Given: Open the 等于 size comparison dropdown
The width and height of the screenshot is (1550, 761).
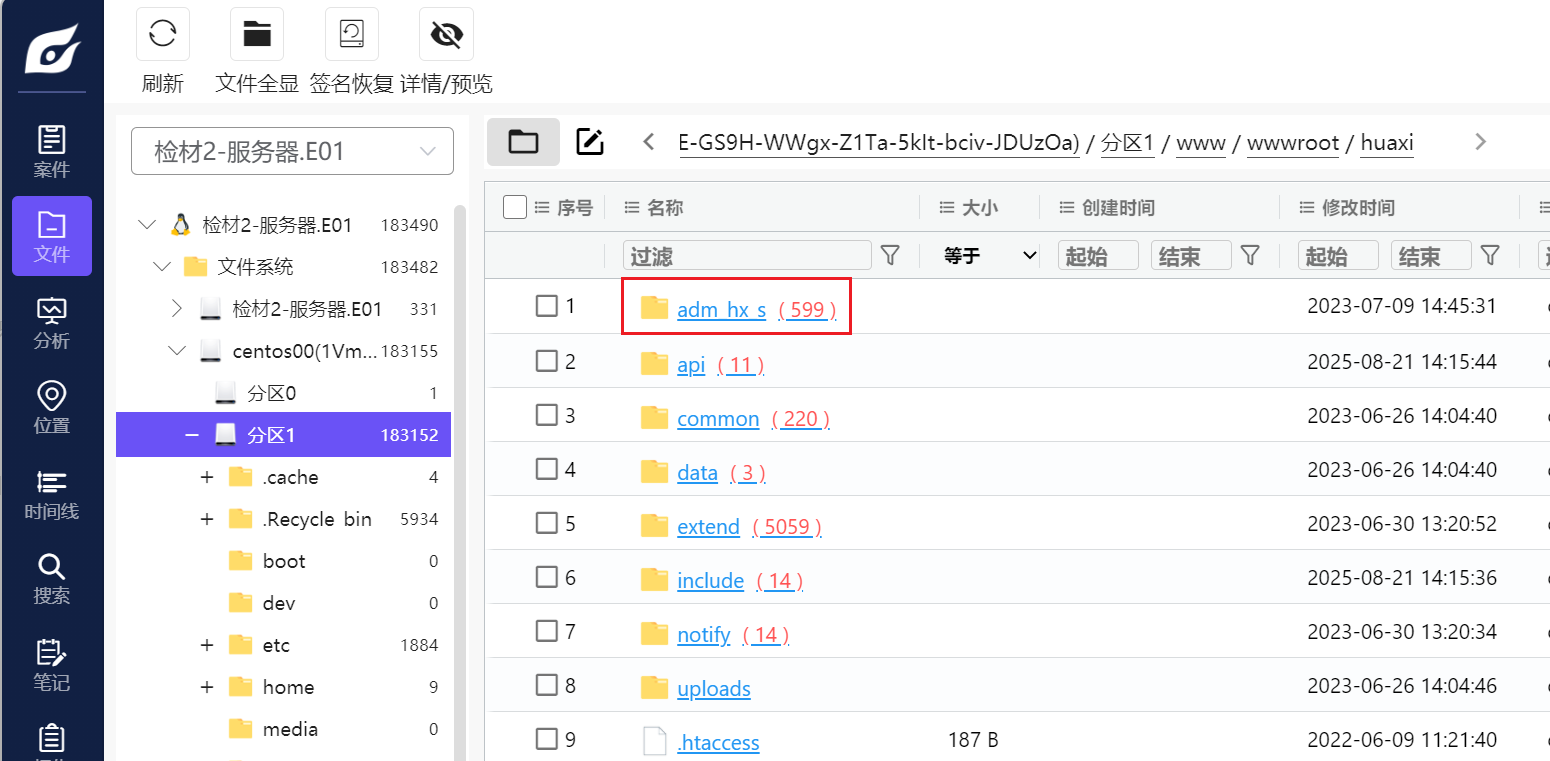Looking at the screenshot, I should point(989,256).
